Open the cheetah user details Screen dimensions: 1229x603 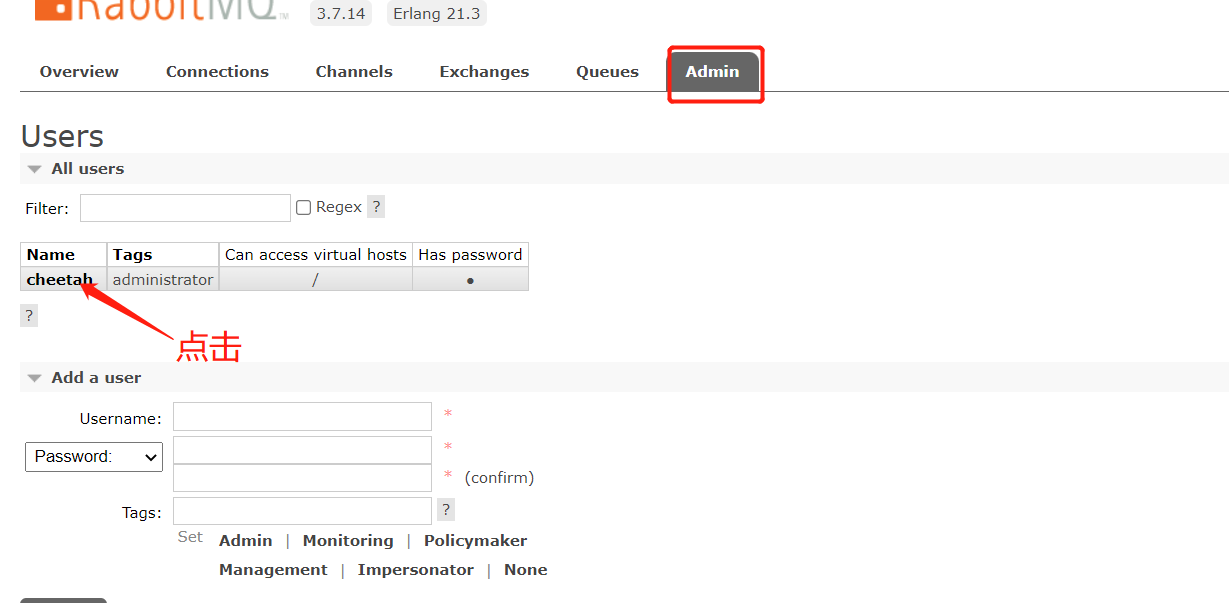60,280
